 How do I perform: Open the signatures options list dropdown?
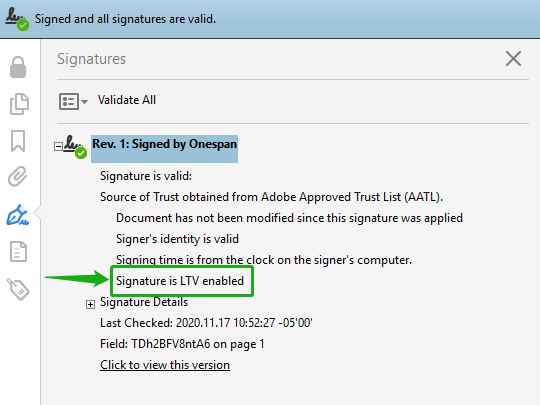tap(73, 101)
